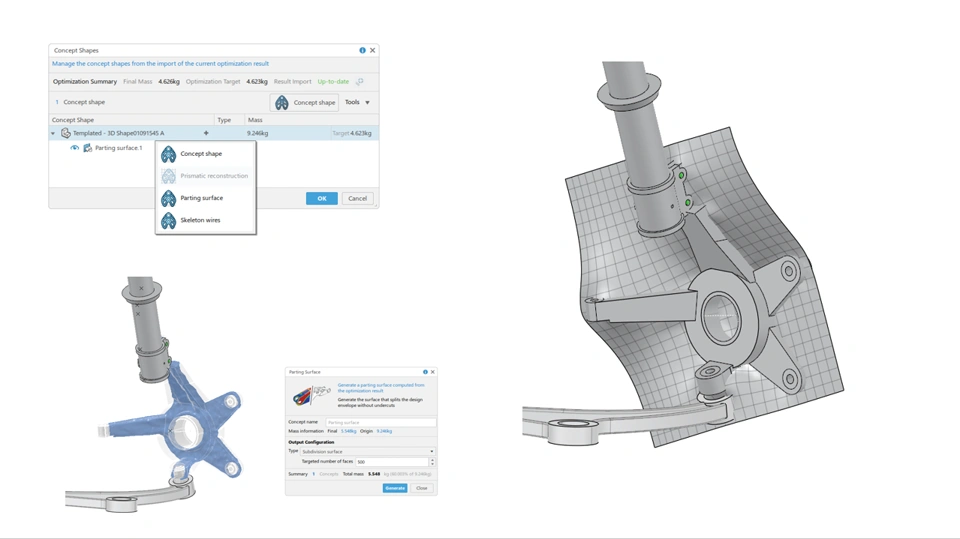
Task: Open the Type Subdivision surface dropdown
Action: click(x=367, y=451)
